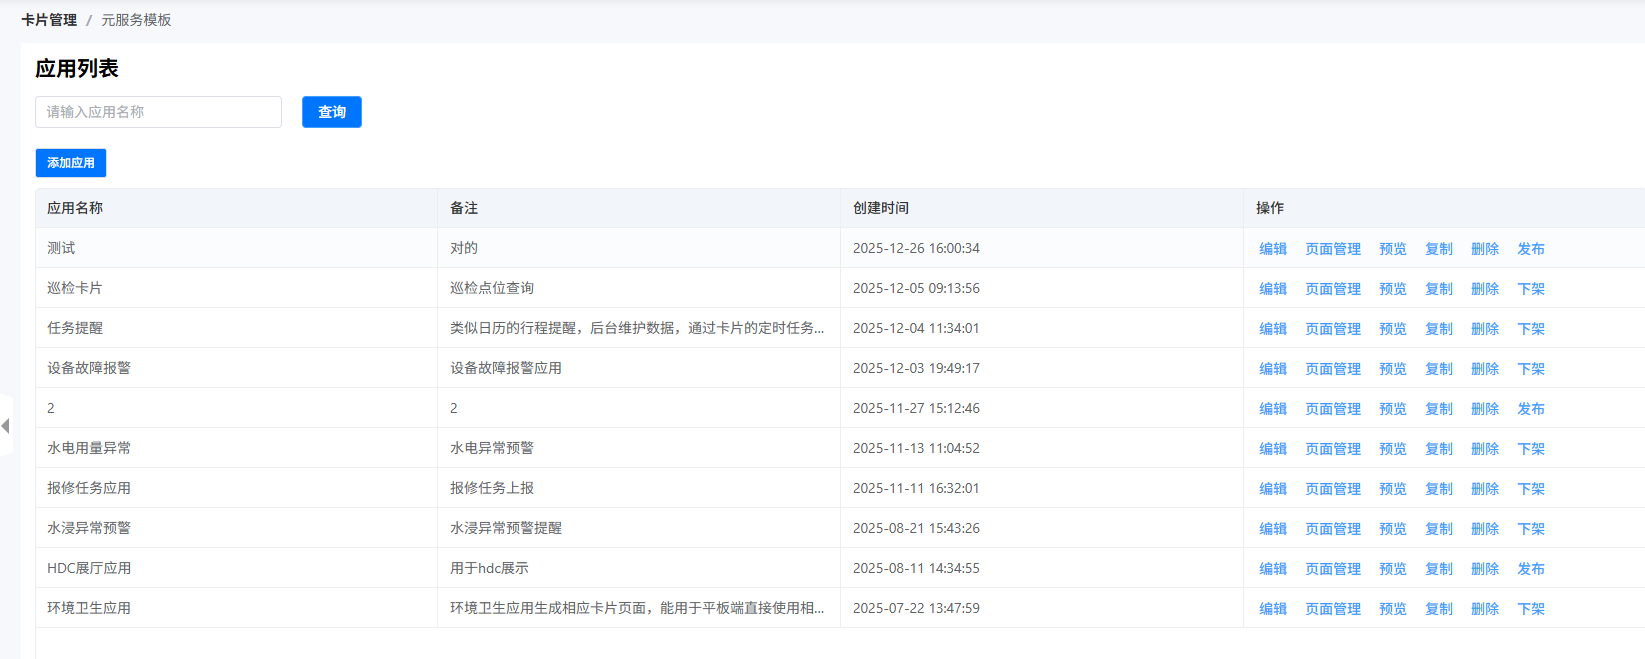1645x659 pixels.
Task: Go to 卡片管理 breadcrumb
Action: (49, 20)
